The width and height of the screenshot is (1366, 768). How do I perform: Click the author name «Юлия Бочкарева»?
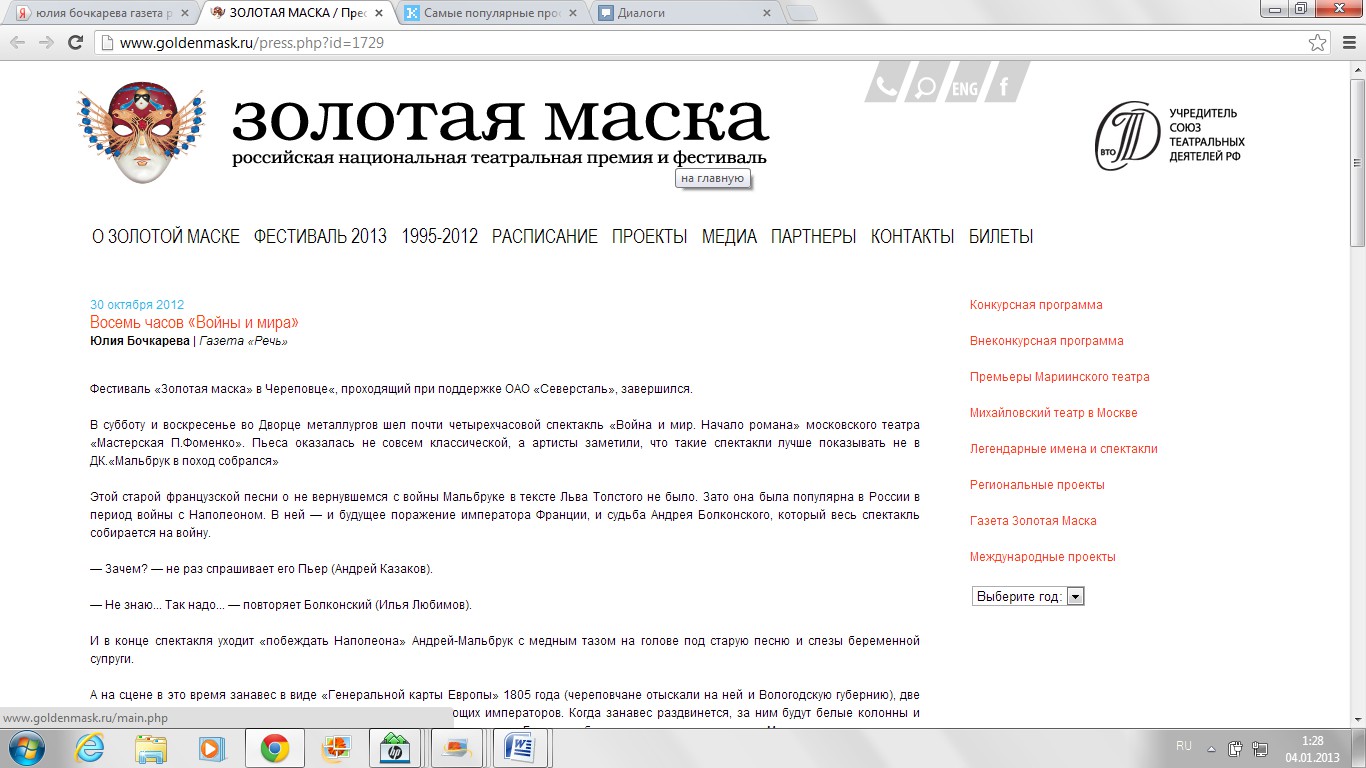point(139,341)
